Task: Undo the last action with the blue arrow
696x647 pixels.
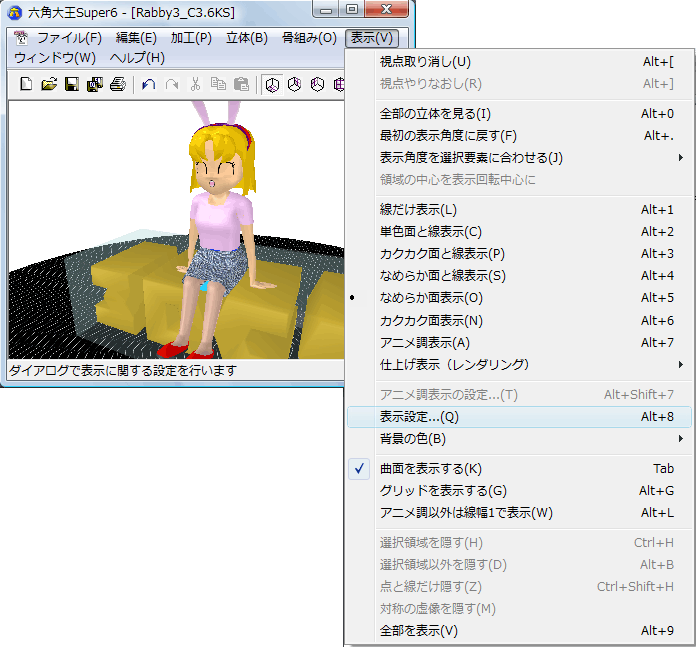Action: click(149, 84)
